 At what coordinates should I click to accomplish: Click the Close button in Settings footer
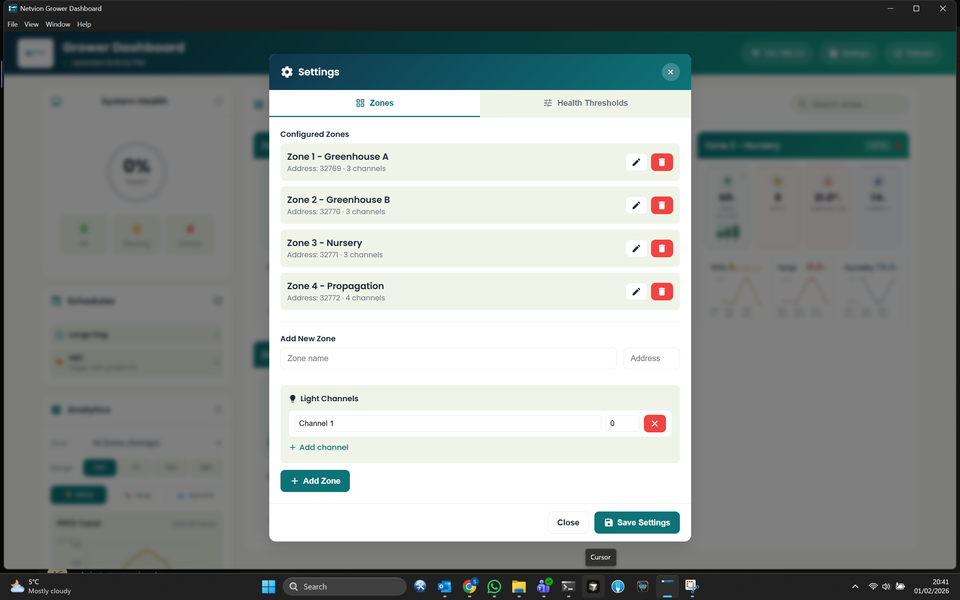(568, 522)
